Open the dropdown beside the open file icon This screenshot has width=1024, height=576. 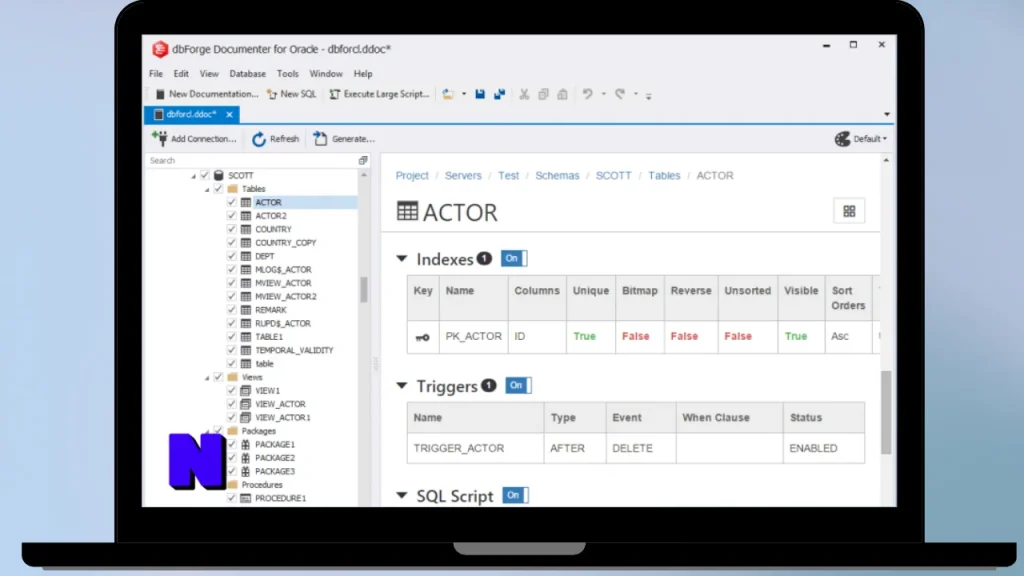464,95
